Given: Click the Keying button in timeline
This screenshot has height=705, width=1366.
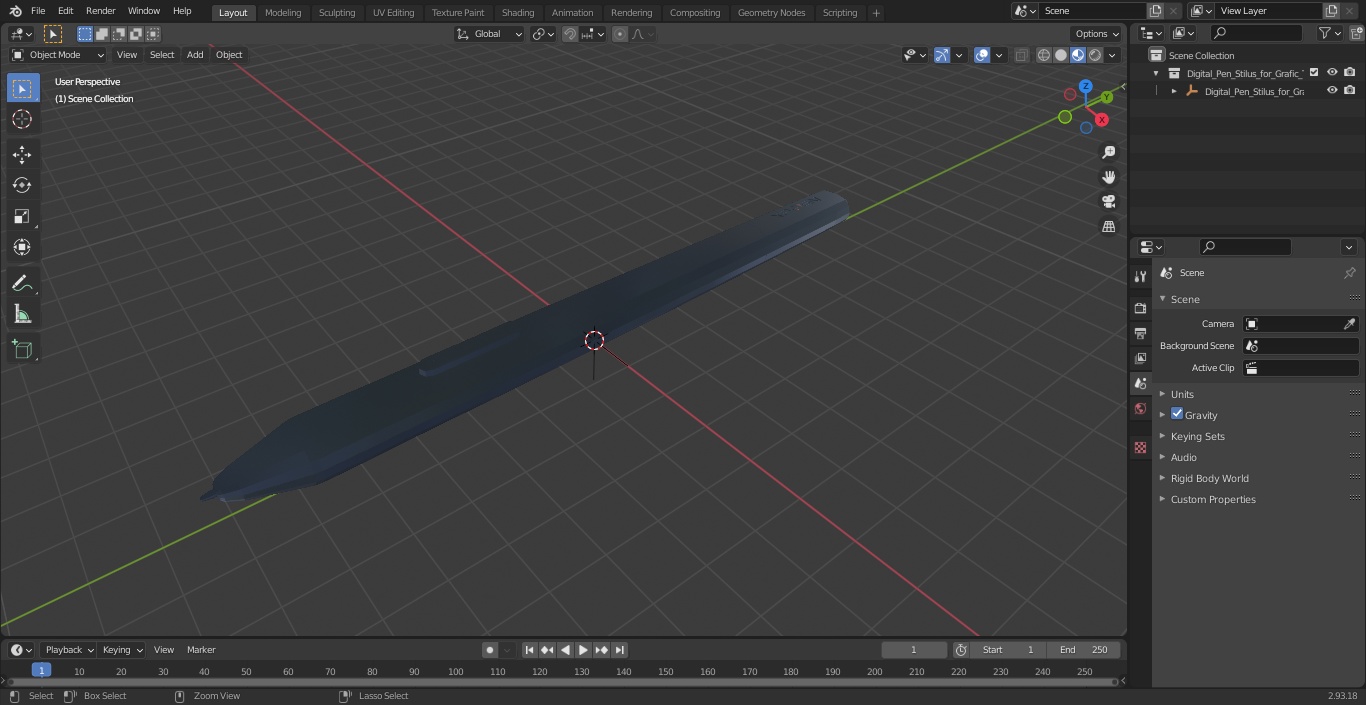Looking at the screenshot, I should pos(121,650).
